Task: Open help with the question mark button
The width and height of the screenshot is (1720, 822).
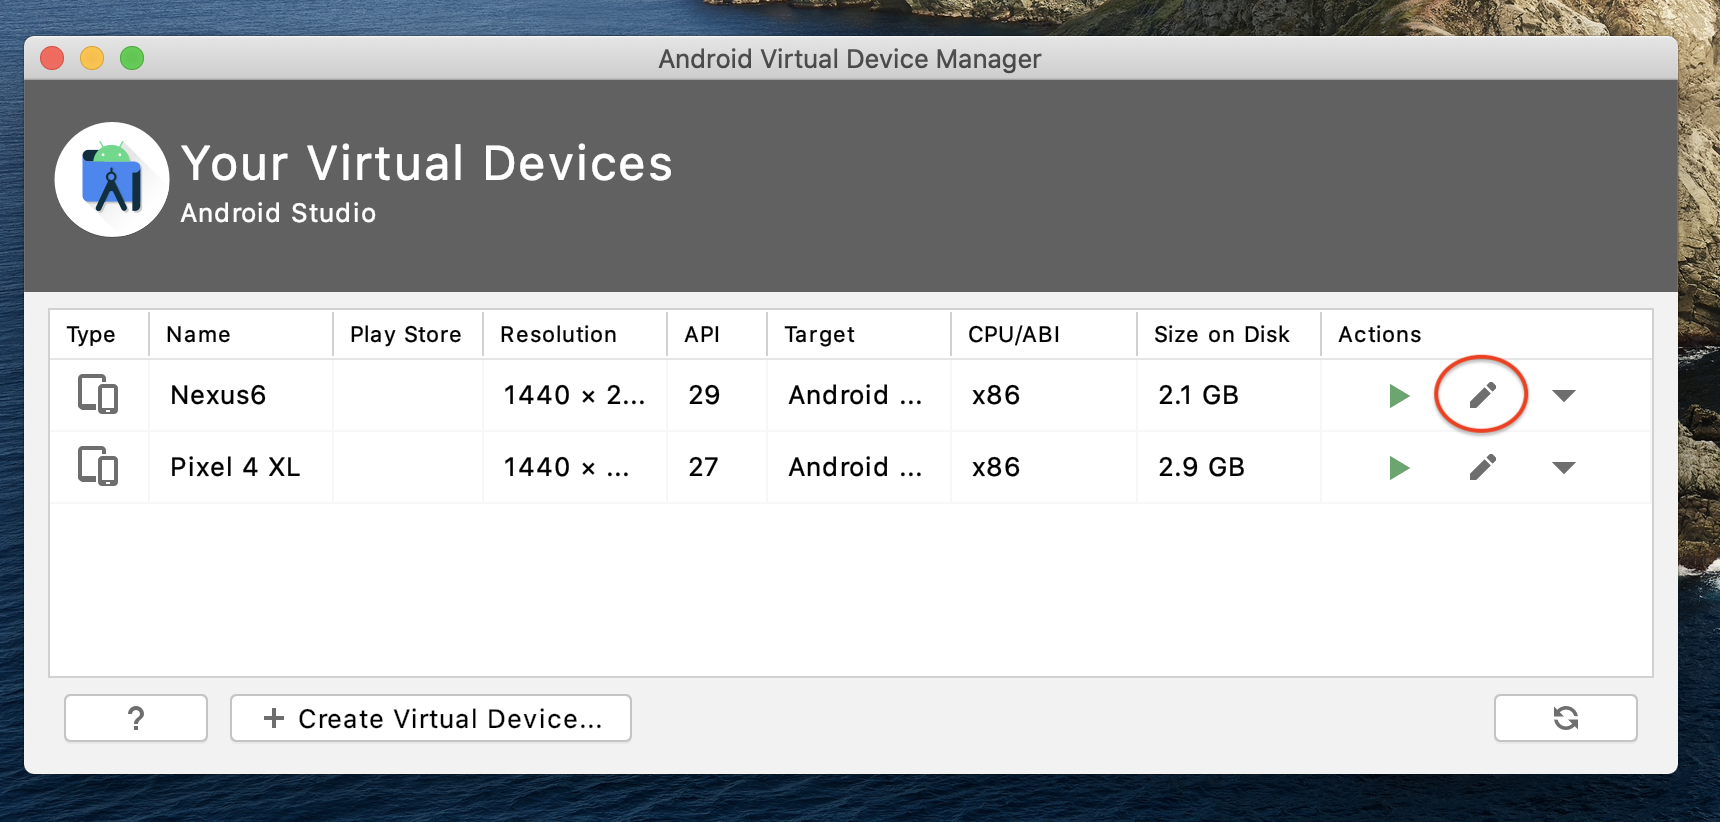Action: pos(136,718)
